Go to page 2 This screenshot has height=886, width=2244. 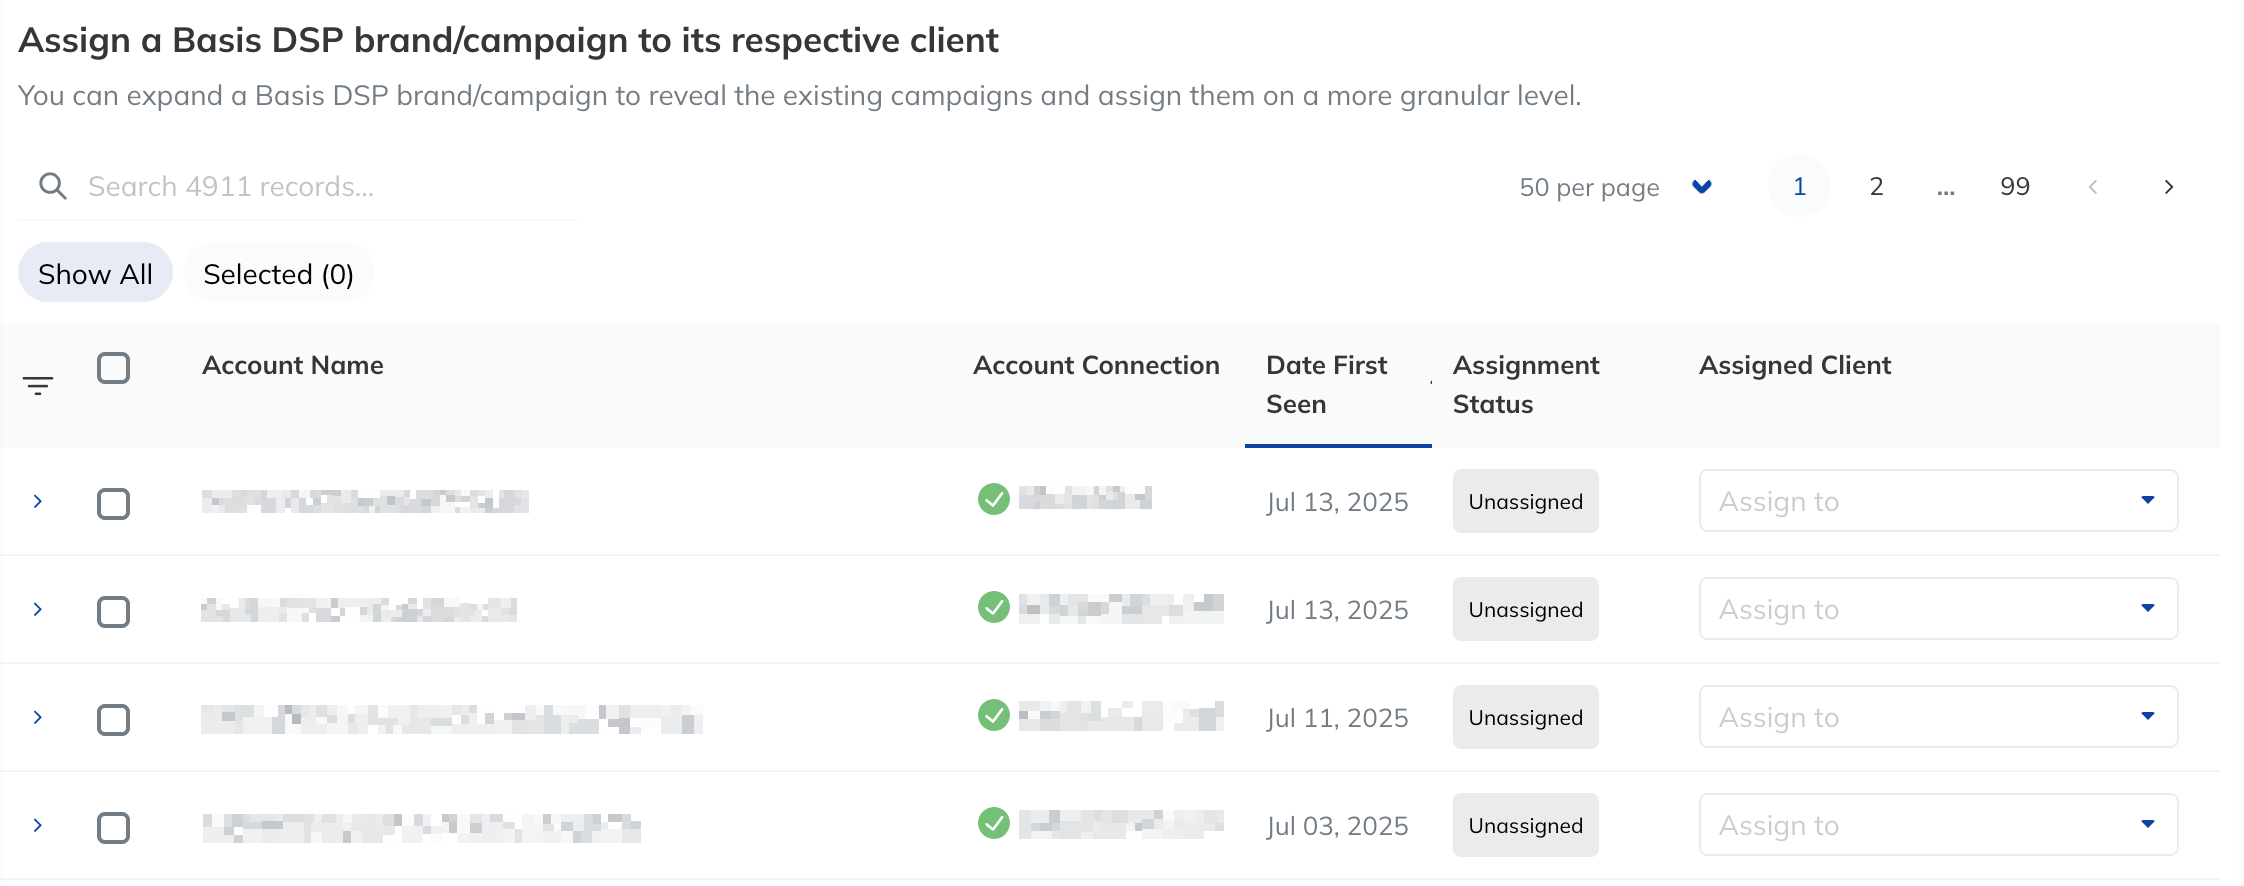[1876, 186]
